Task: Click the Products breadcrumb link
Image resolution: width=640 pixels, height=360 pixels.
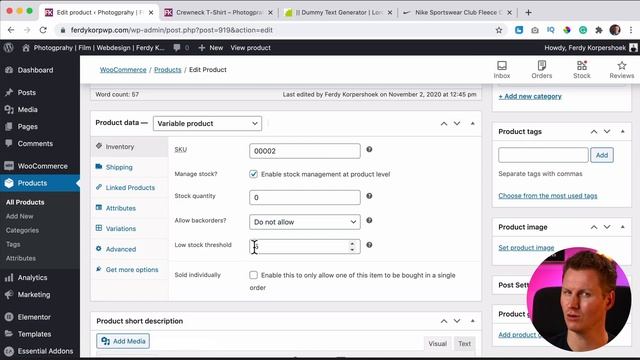Action: tap(168, 70)
